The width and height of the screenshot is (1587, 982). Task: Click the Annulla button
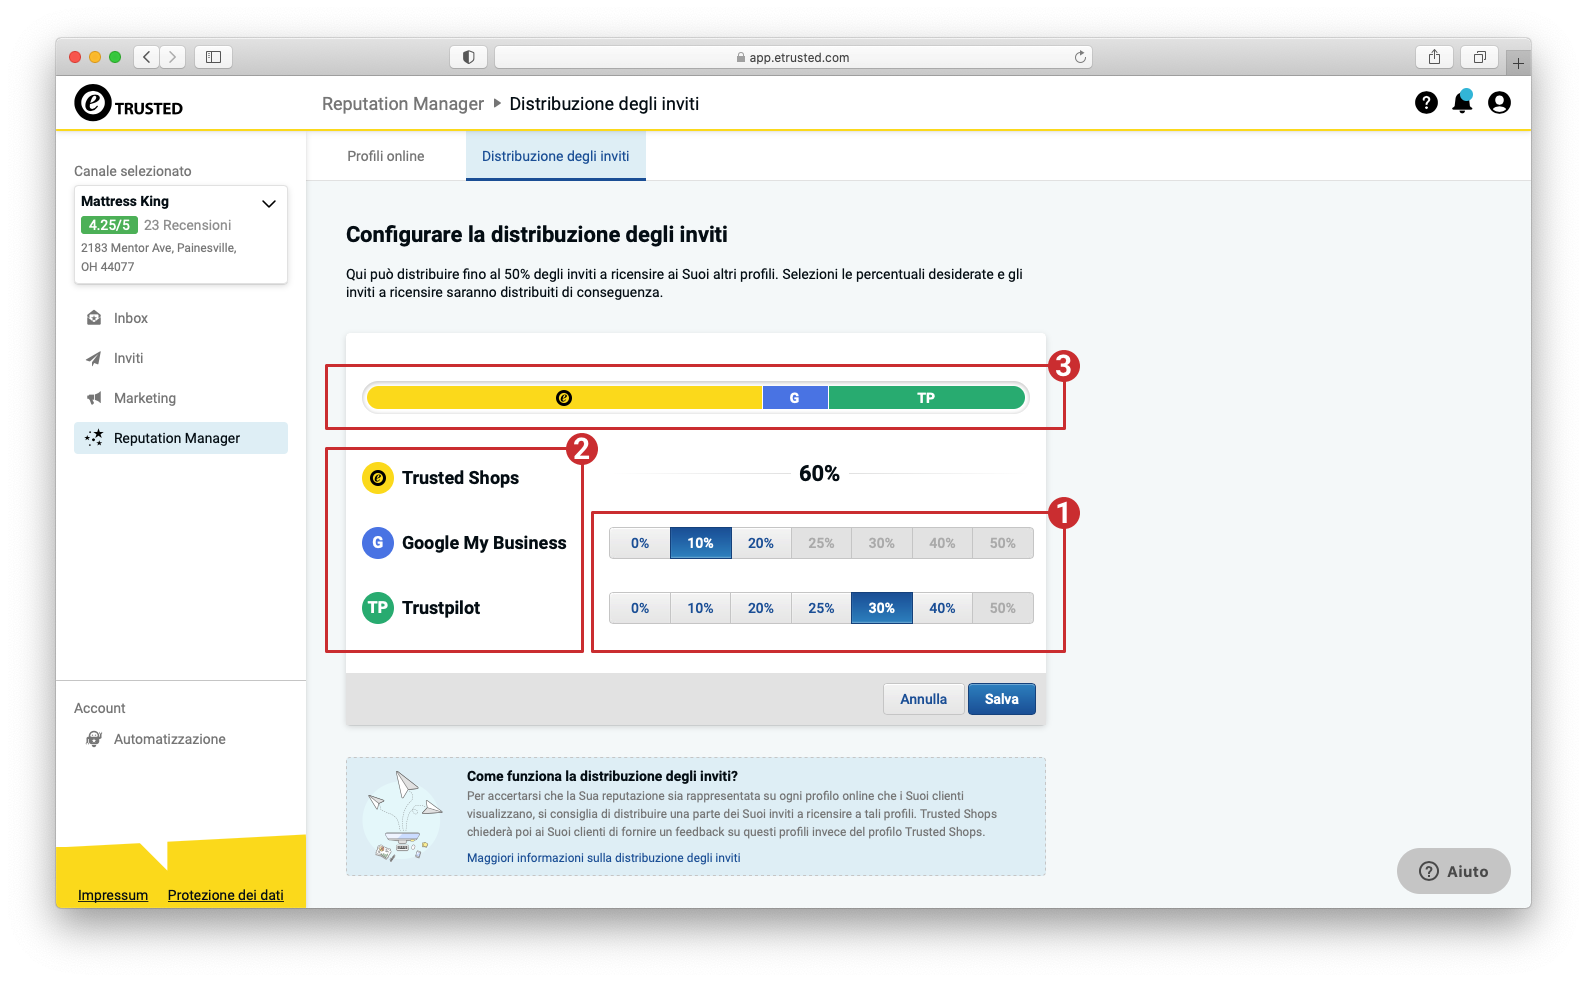[923, 699]
